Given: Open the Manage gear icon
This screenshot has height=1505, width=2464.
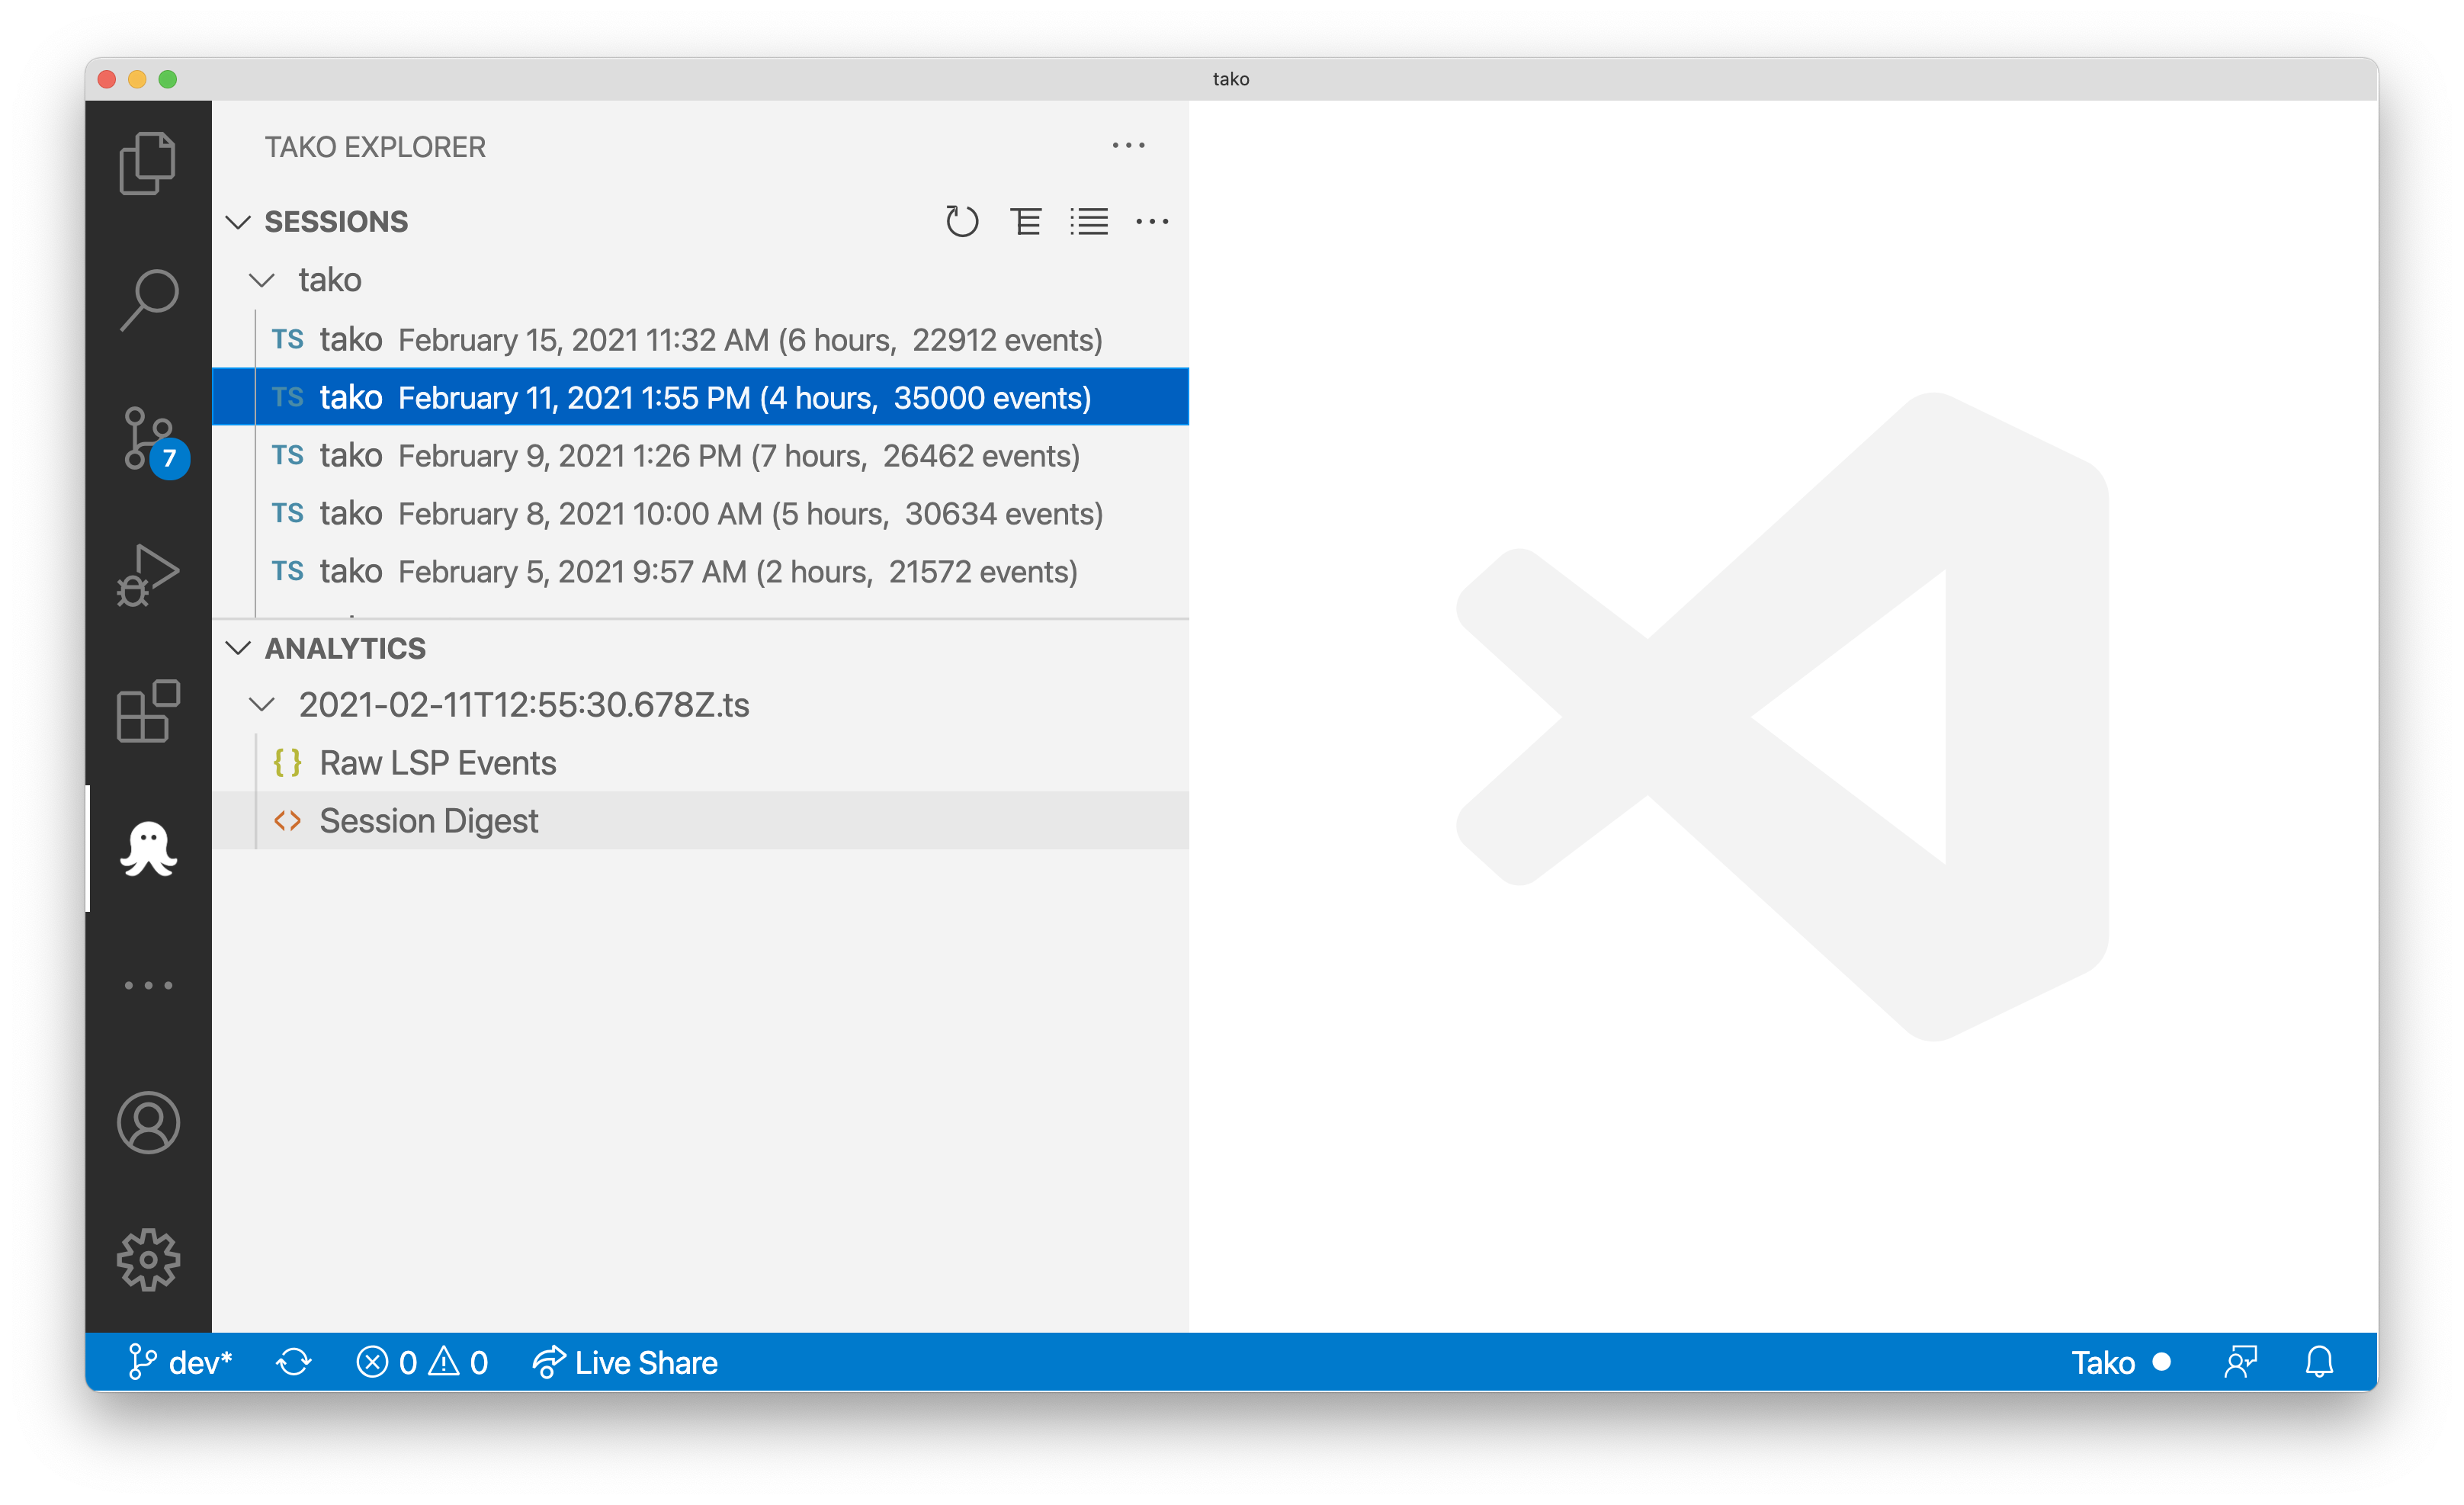Looking at the screenshot, I should pos(148,1259).
